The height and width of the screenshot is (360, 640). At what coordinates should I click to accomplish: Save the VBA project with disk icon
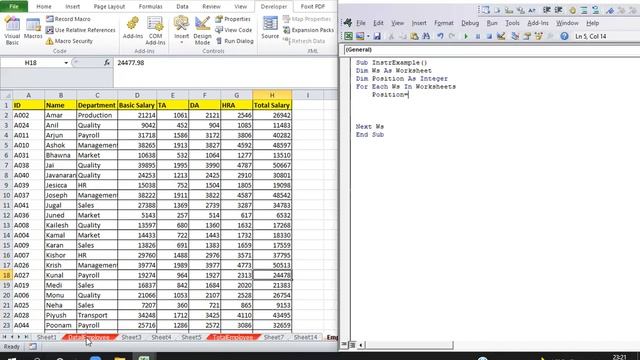[377, 36]
